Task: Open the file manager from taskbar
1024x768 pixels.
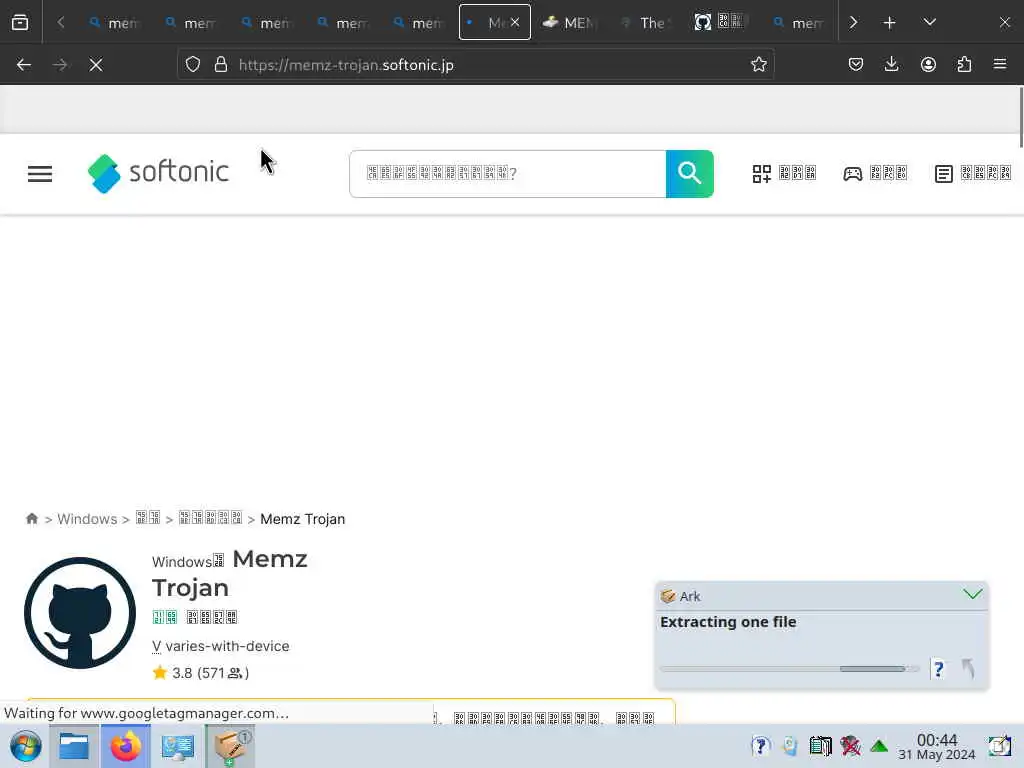Action: (74, 746)
